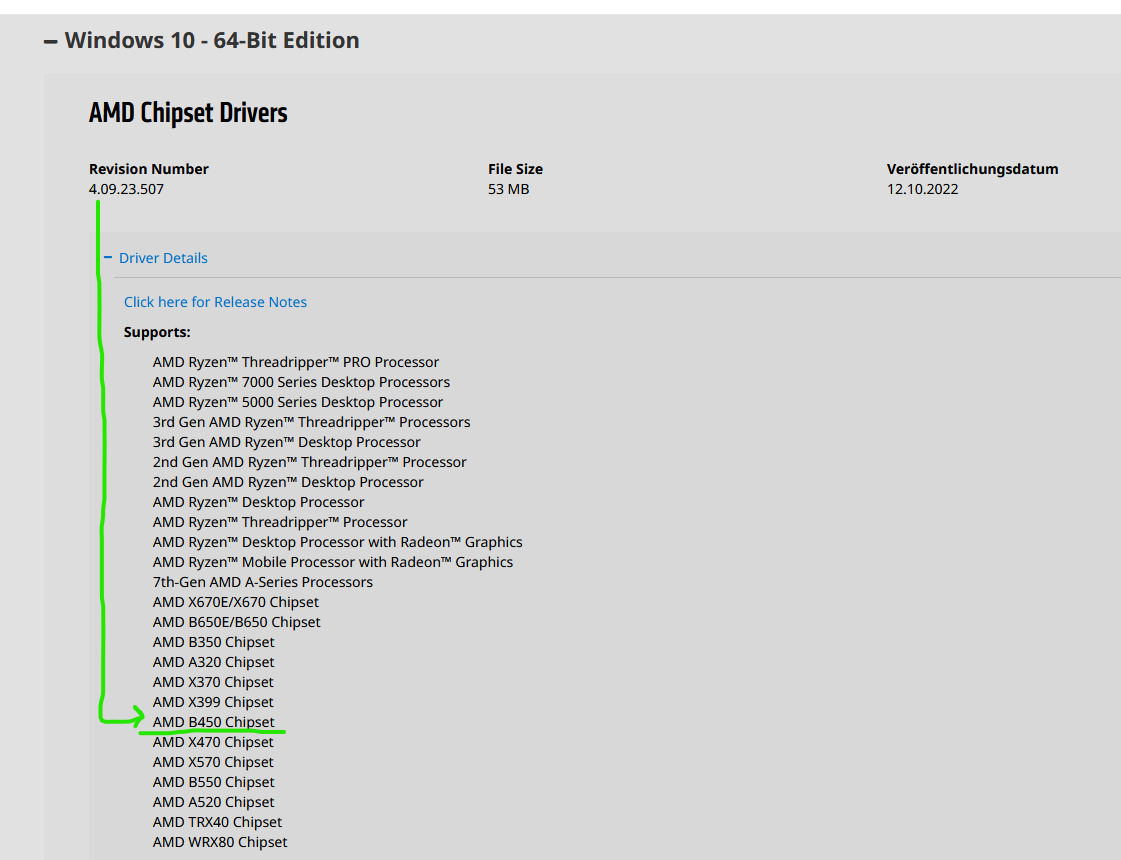1121x860 pixels.
Task: Select AMD A520 Chipset entry
Action: click(214, 803)
